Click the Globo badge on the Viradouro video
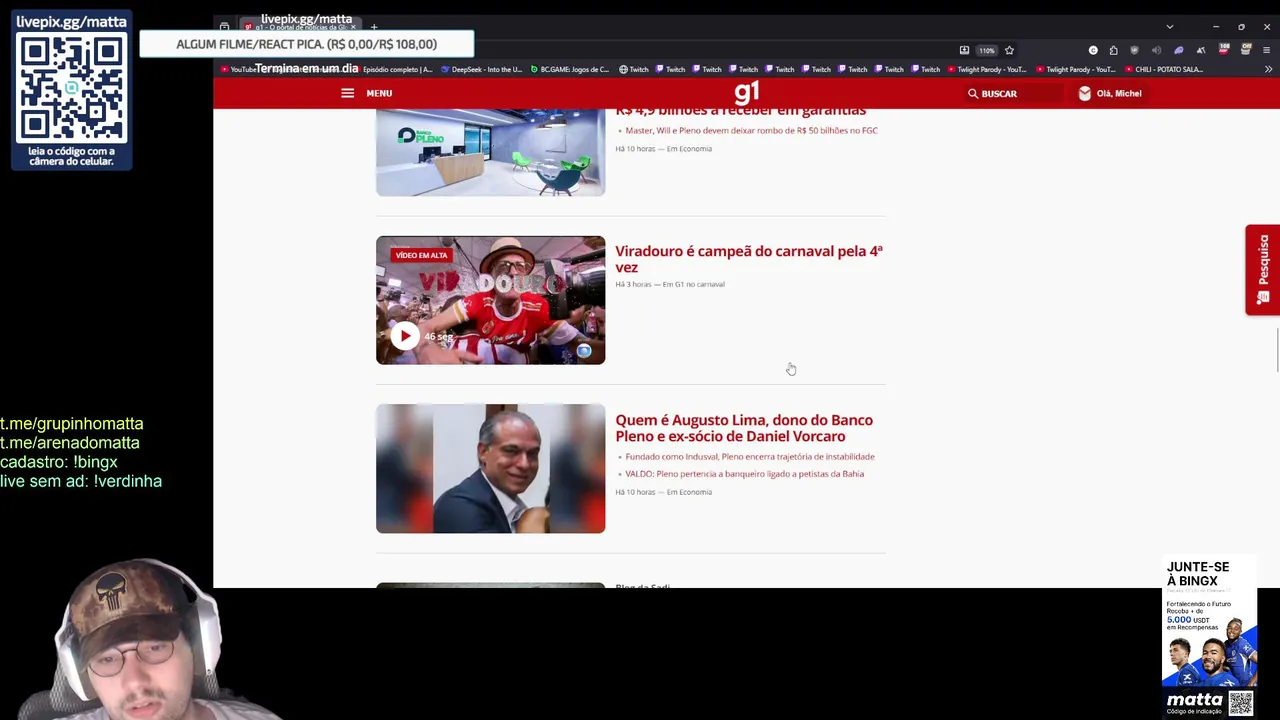 coord(584,351)
